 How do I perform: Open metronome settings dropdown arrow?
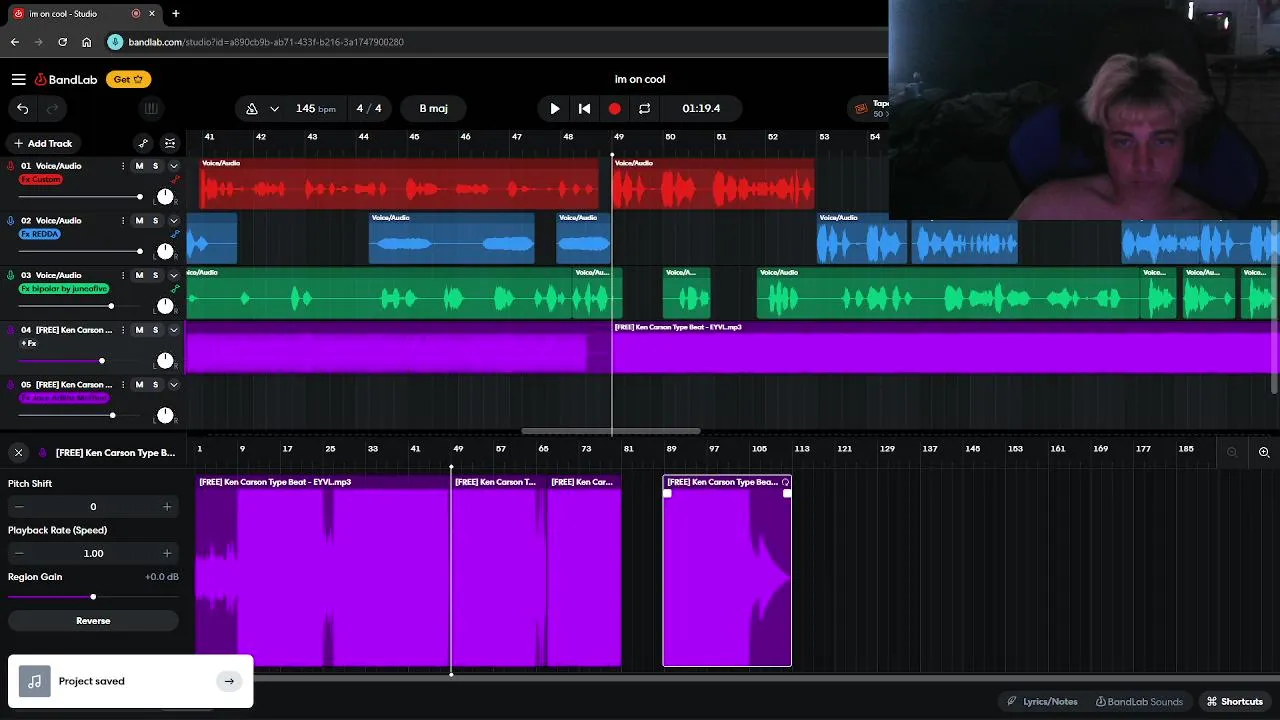(274, 108)
